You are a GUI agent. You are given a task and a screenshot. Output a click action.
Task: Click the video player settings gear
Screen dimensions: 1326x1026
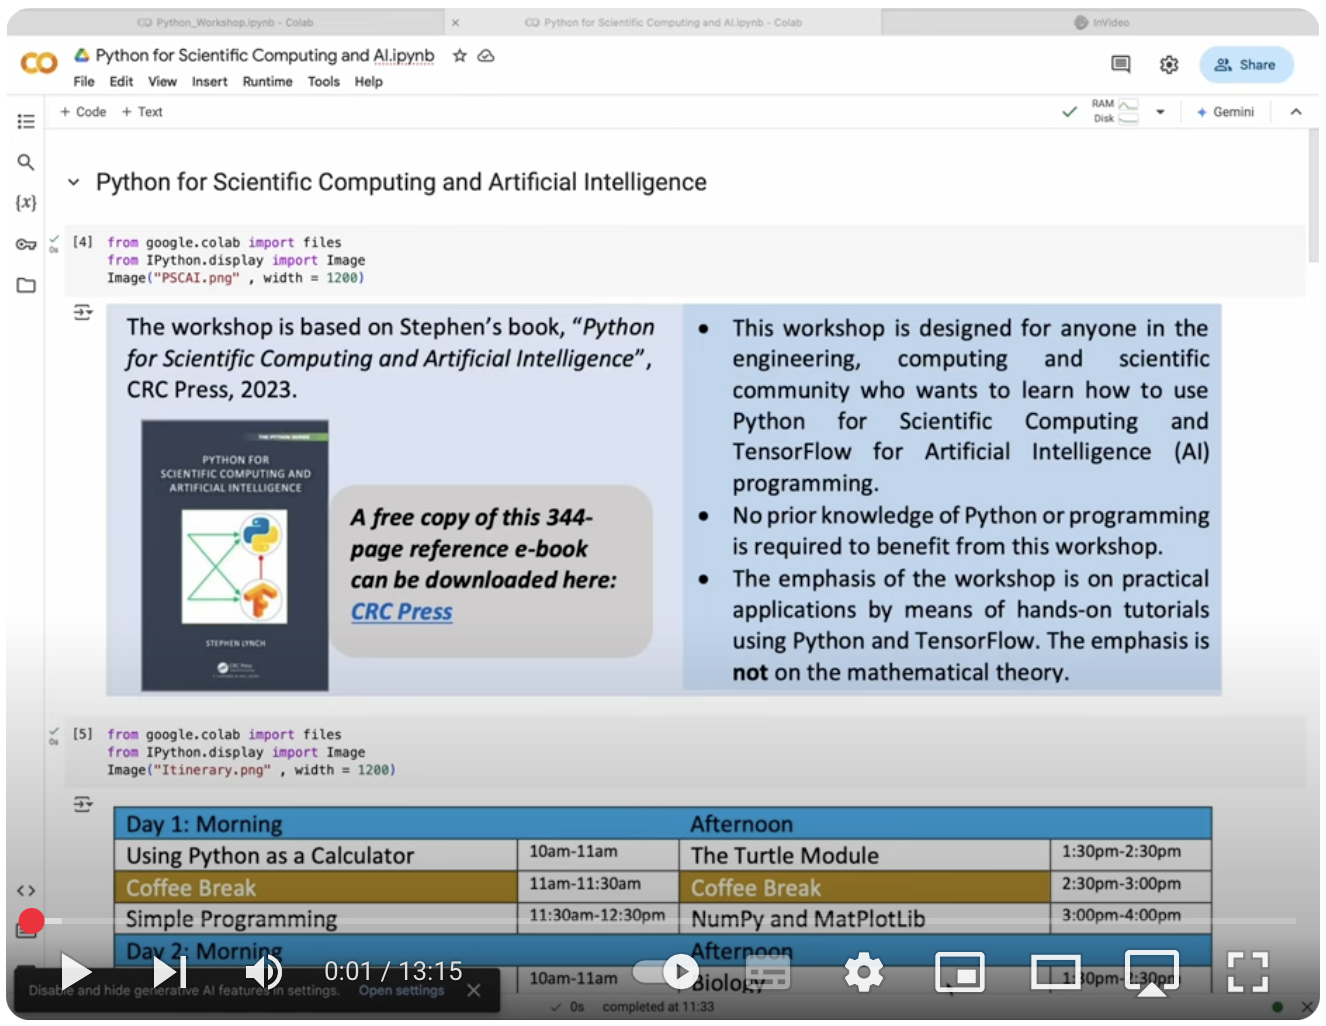point(864,971)
